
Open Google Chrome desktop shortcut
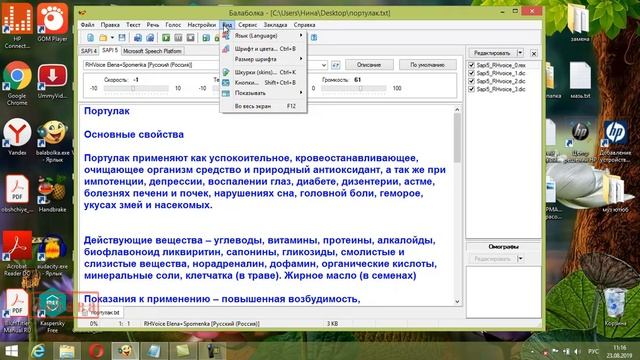pos(17,83)
